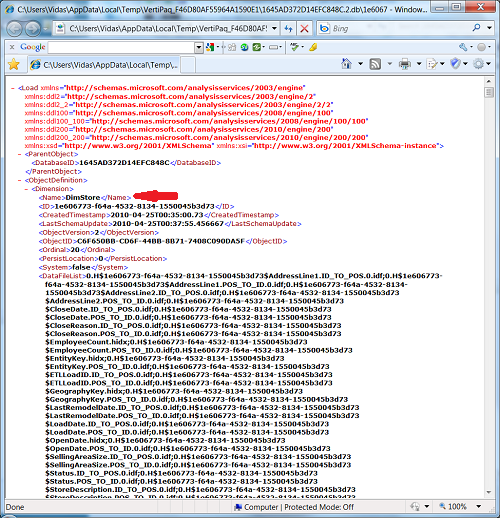
Task: Click the ObjectID value C6F650BB-CD6F-44BB-8B71-7408C090DA5F
Action: point(161,241)
